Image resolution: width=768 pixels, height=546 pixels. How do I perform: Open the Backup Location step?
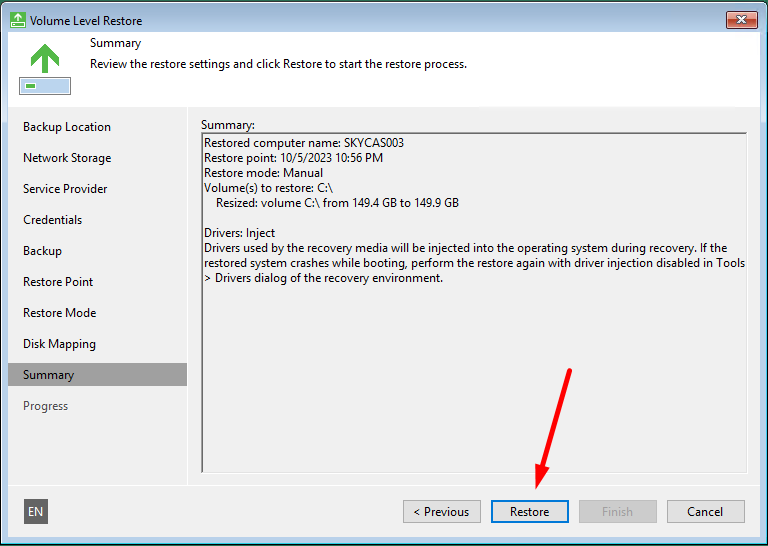click(x=67, y=127)
